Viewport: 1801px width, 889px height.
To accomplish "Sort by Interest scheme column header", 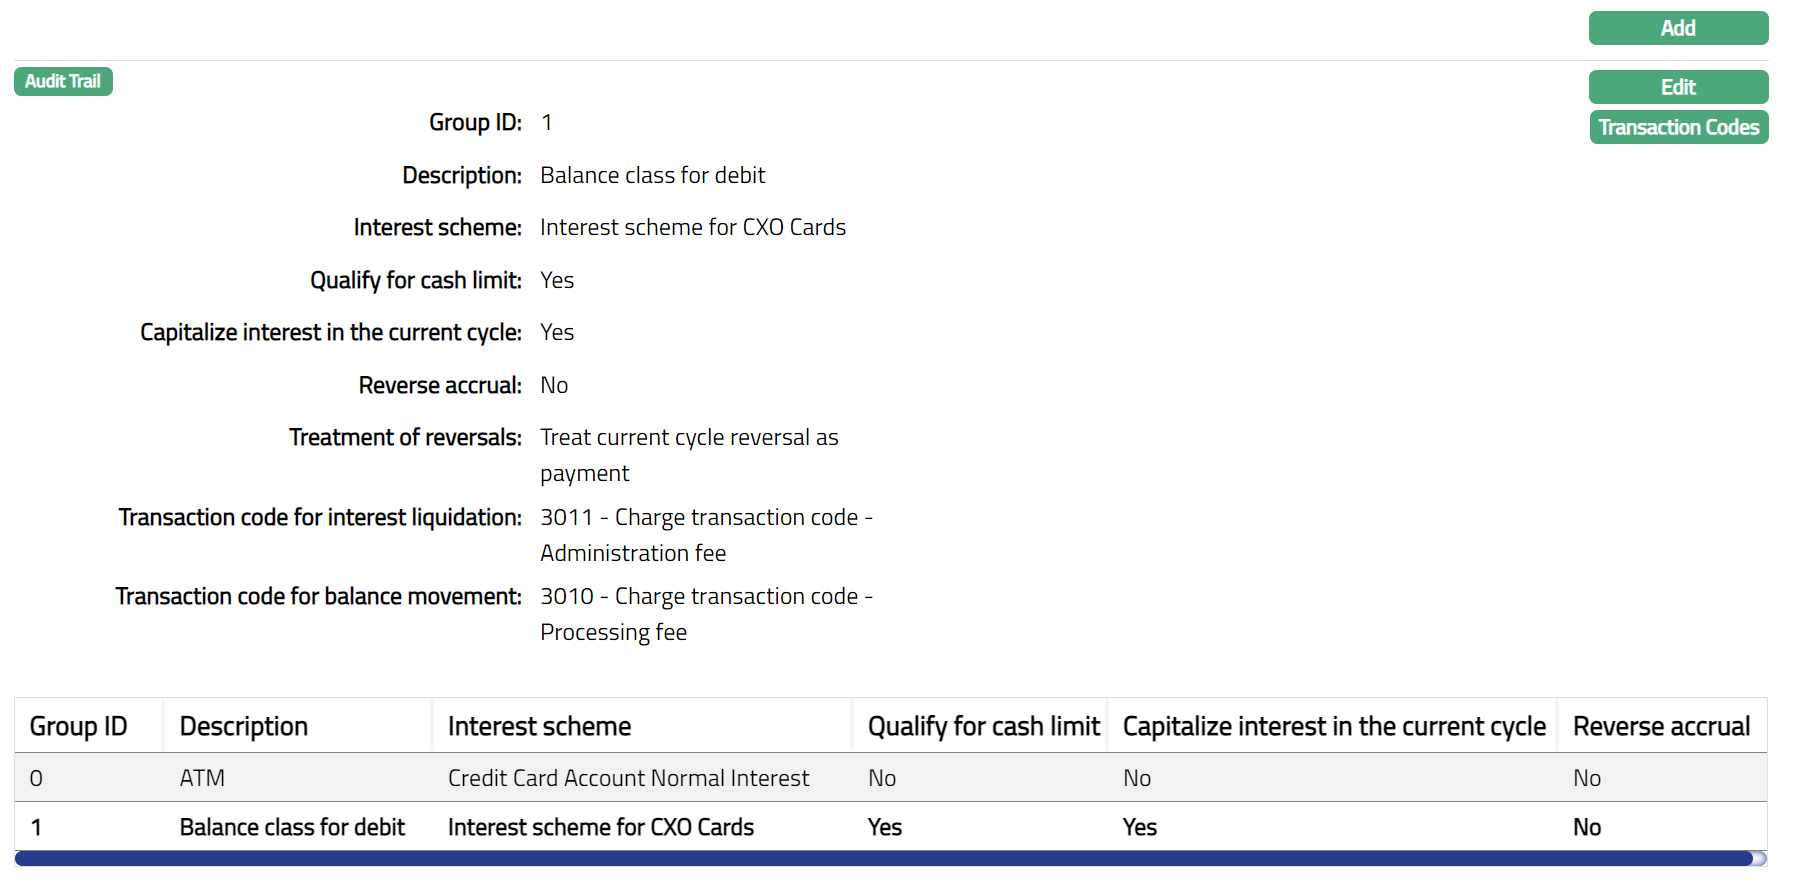I will coord(539,726).
